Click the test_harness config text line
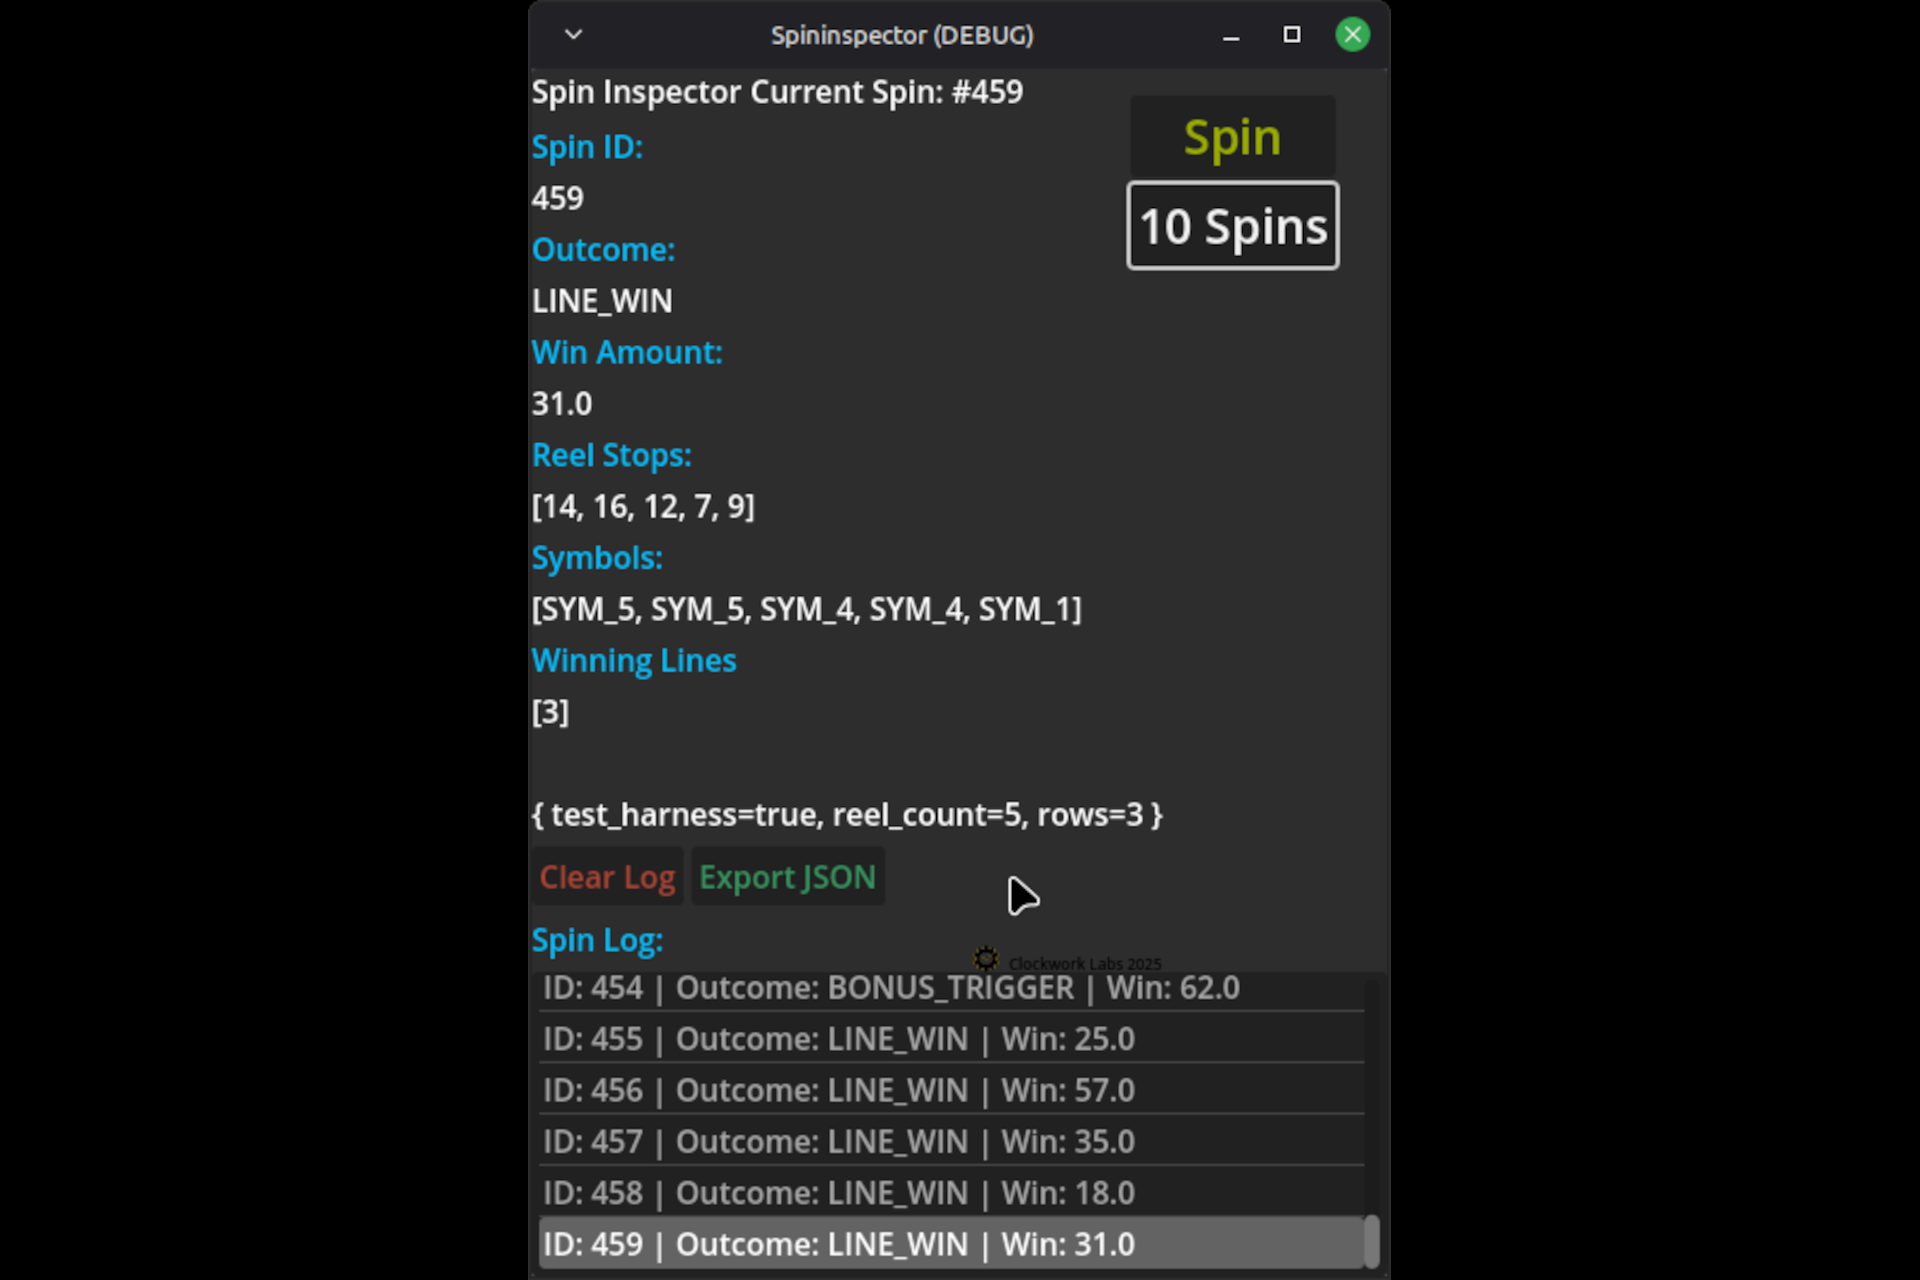 click(846, 815)
